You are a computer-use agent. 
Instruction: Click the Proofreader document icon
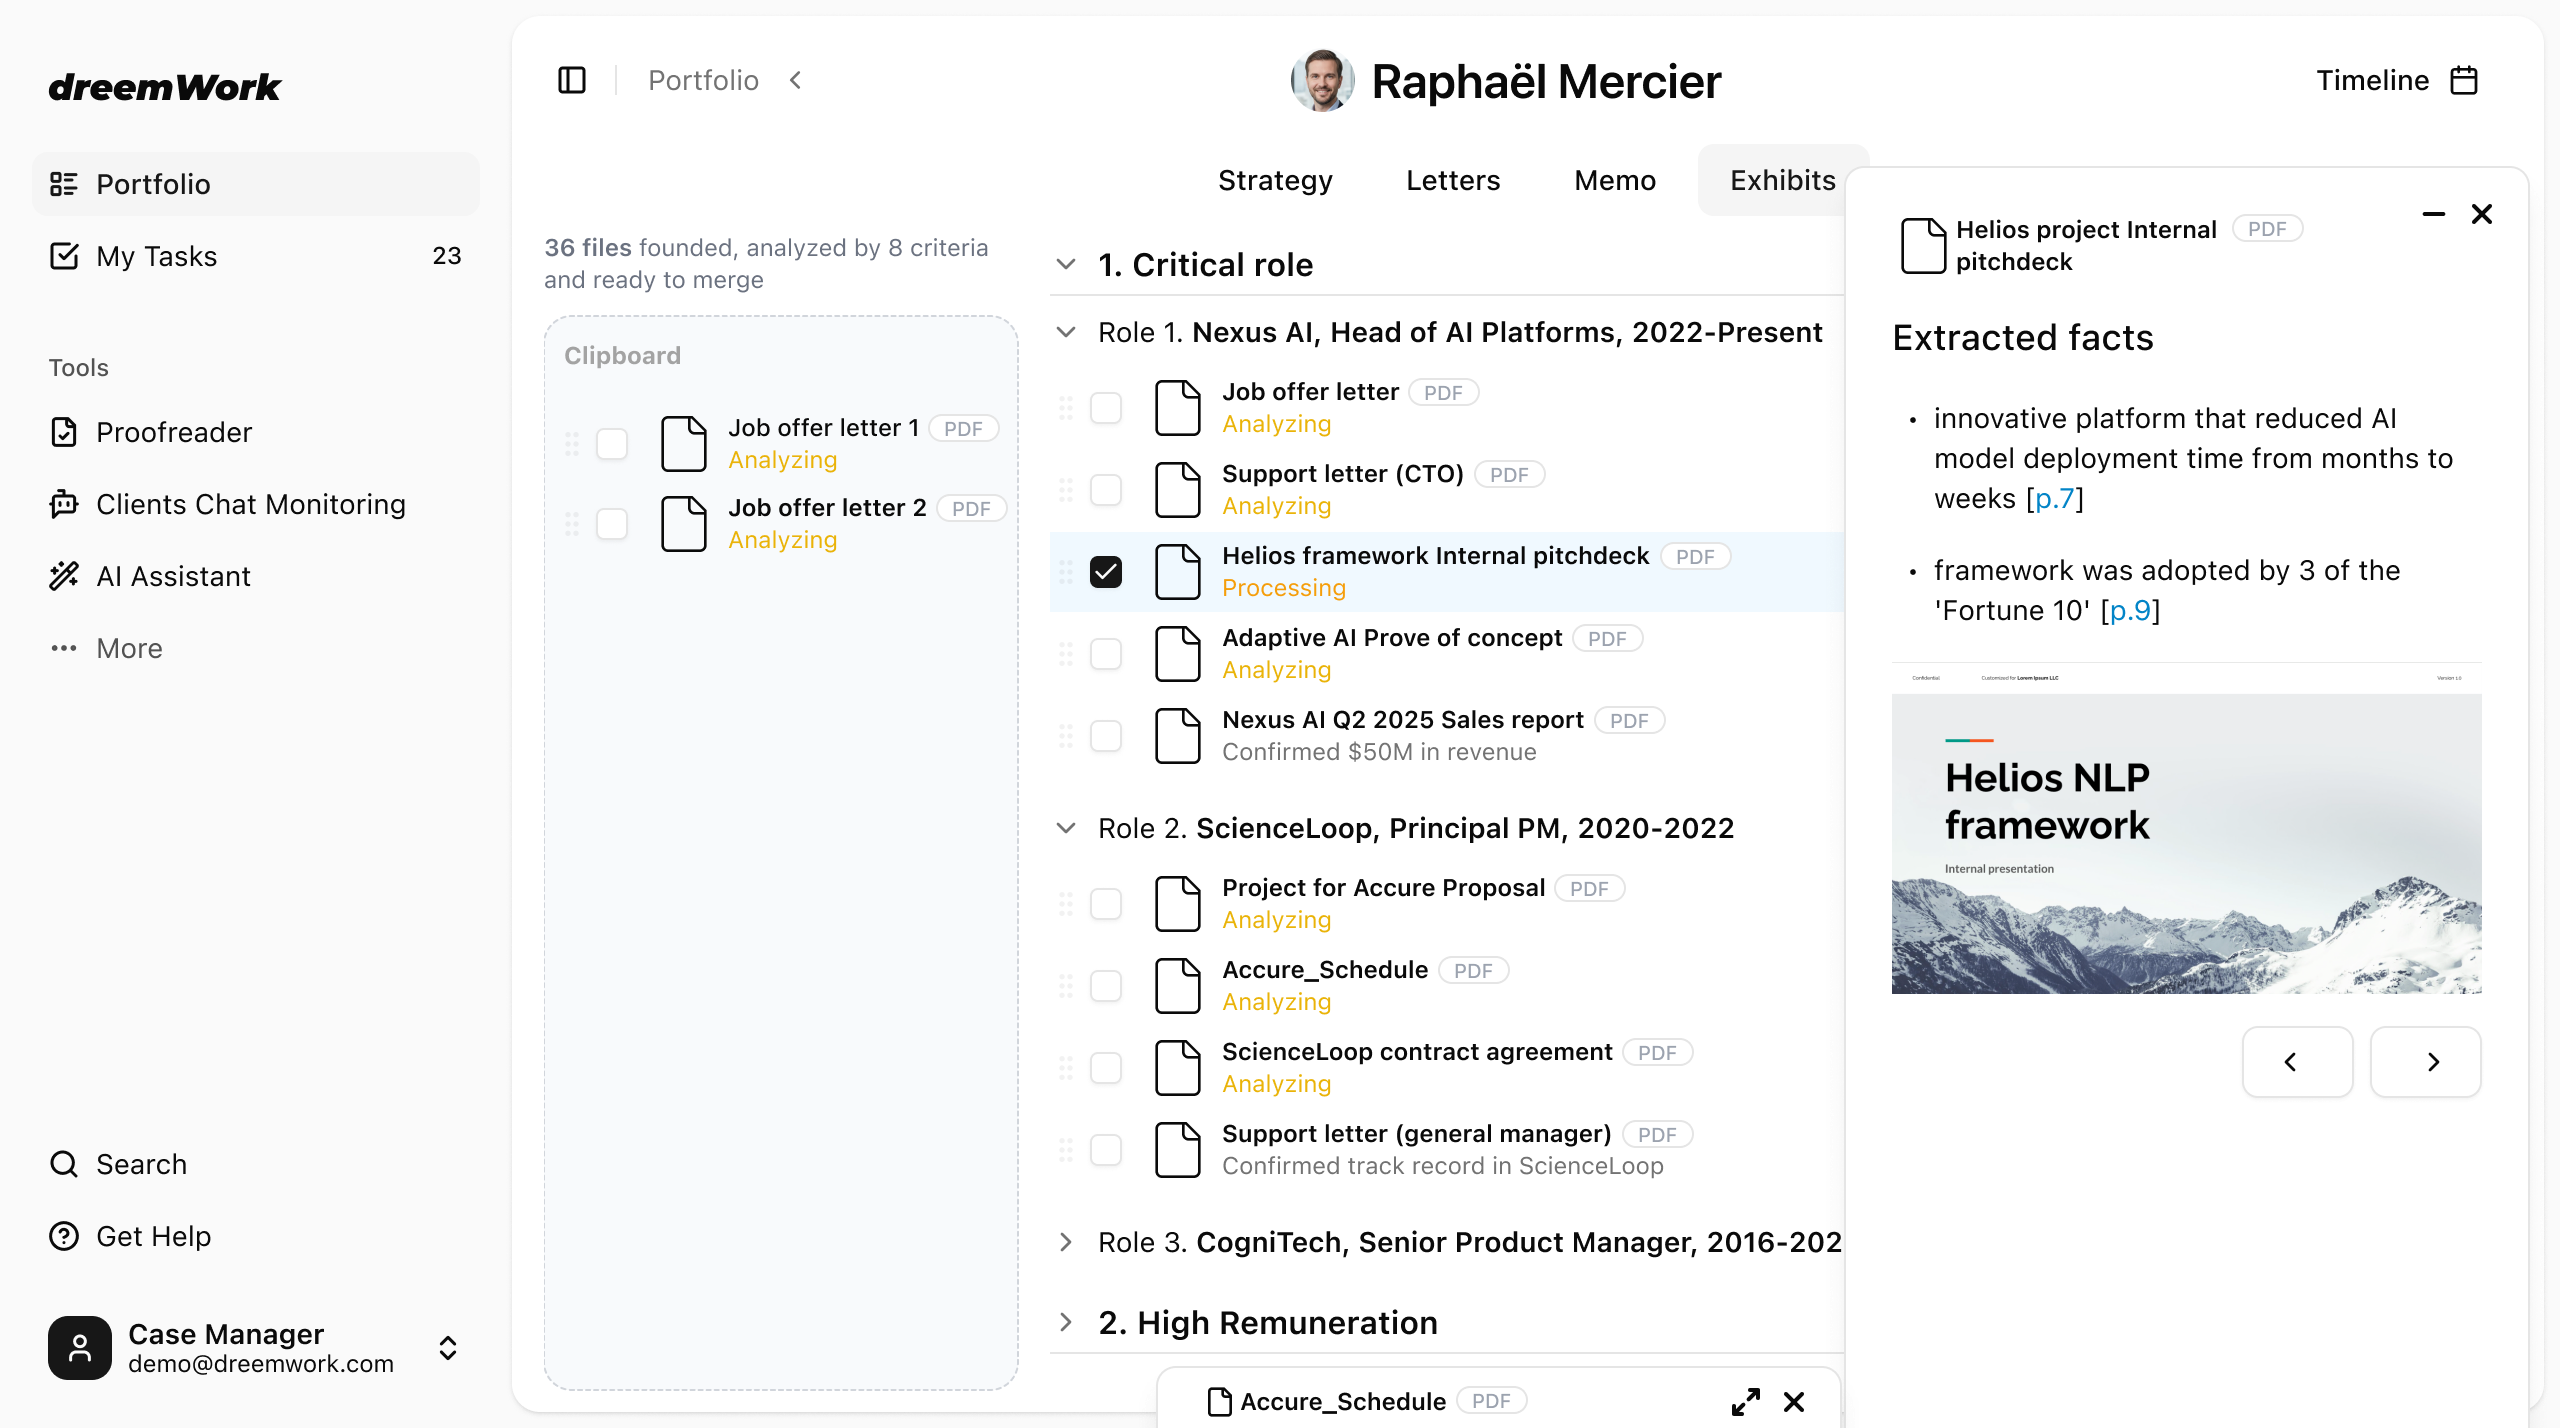coord(64,432)
